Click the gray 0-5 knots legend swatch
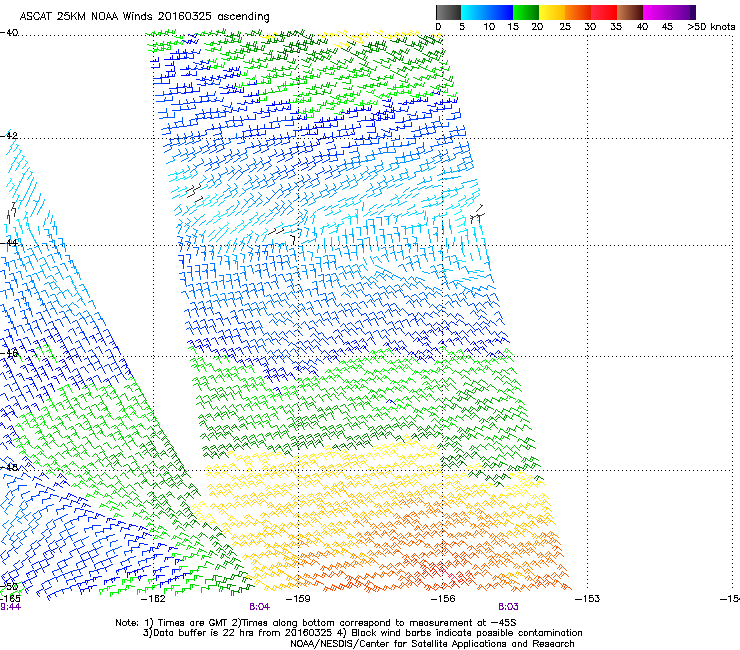The width and height of the screenshot is (740, 650). tap(448, 12)
